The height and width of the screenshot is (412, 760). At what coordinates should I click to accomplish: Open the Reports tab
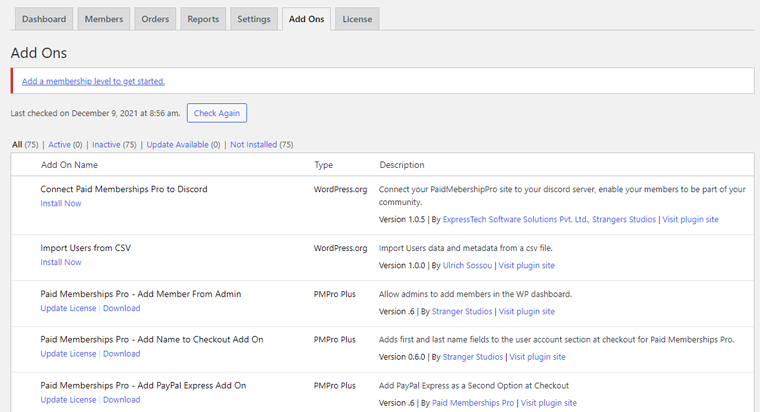coord(203,19)
